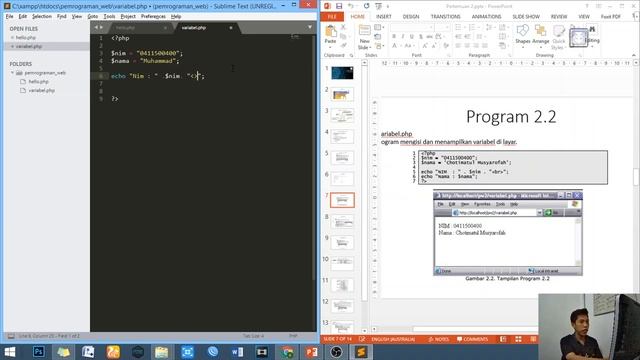Switch to the DESIGN ribbon tab
This screenshot has width=640, height=360.
411,16
